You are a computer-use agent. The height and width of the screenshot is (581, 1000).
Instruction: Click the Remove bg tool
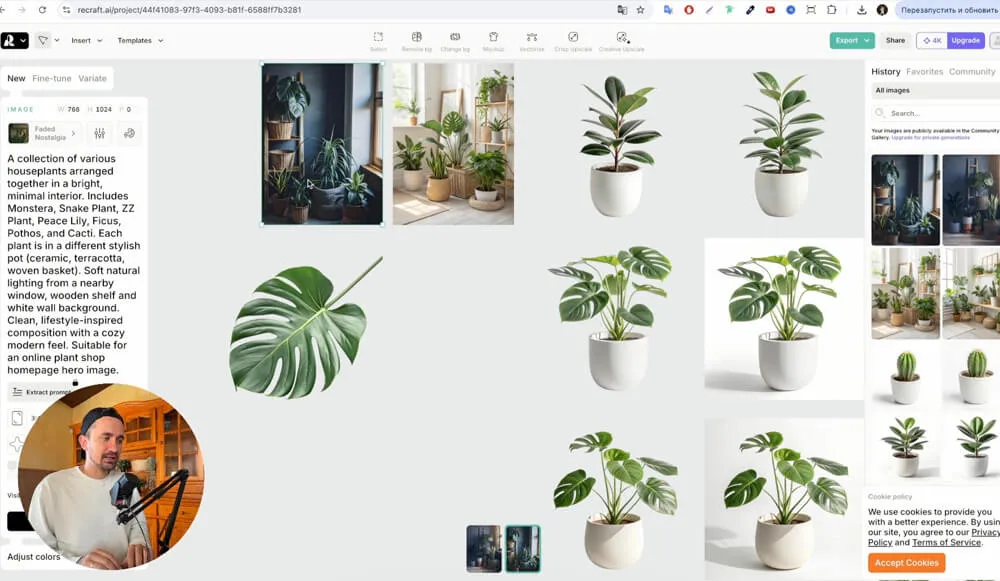416,41
